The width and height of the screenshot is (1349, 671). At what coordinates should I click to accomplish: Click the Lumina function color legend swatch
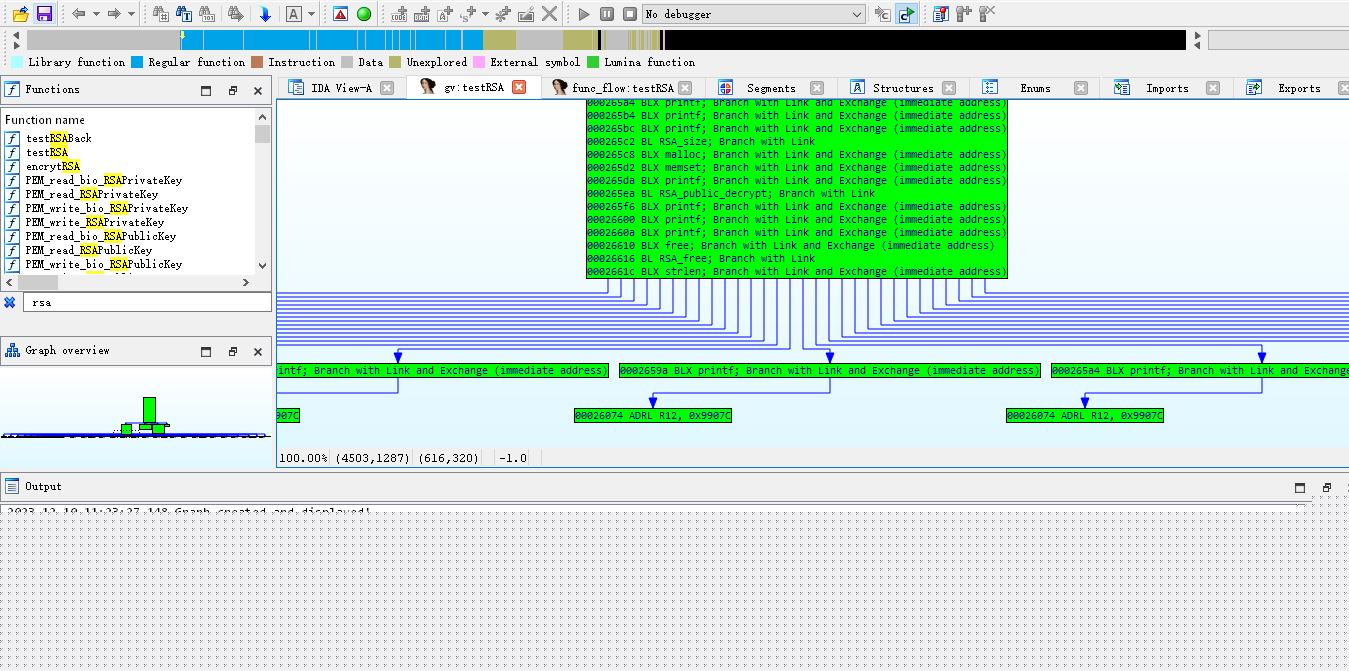[593, 62]
